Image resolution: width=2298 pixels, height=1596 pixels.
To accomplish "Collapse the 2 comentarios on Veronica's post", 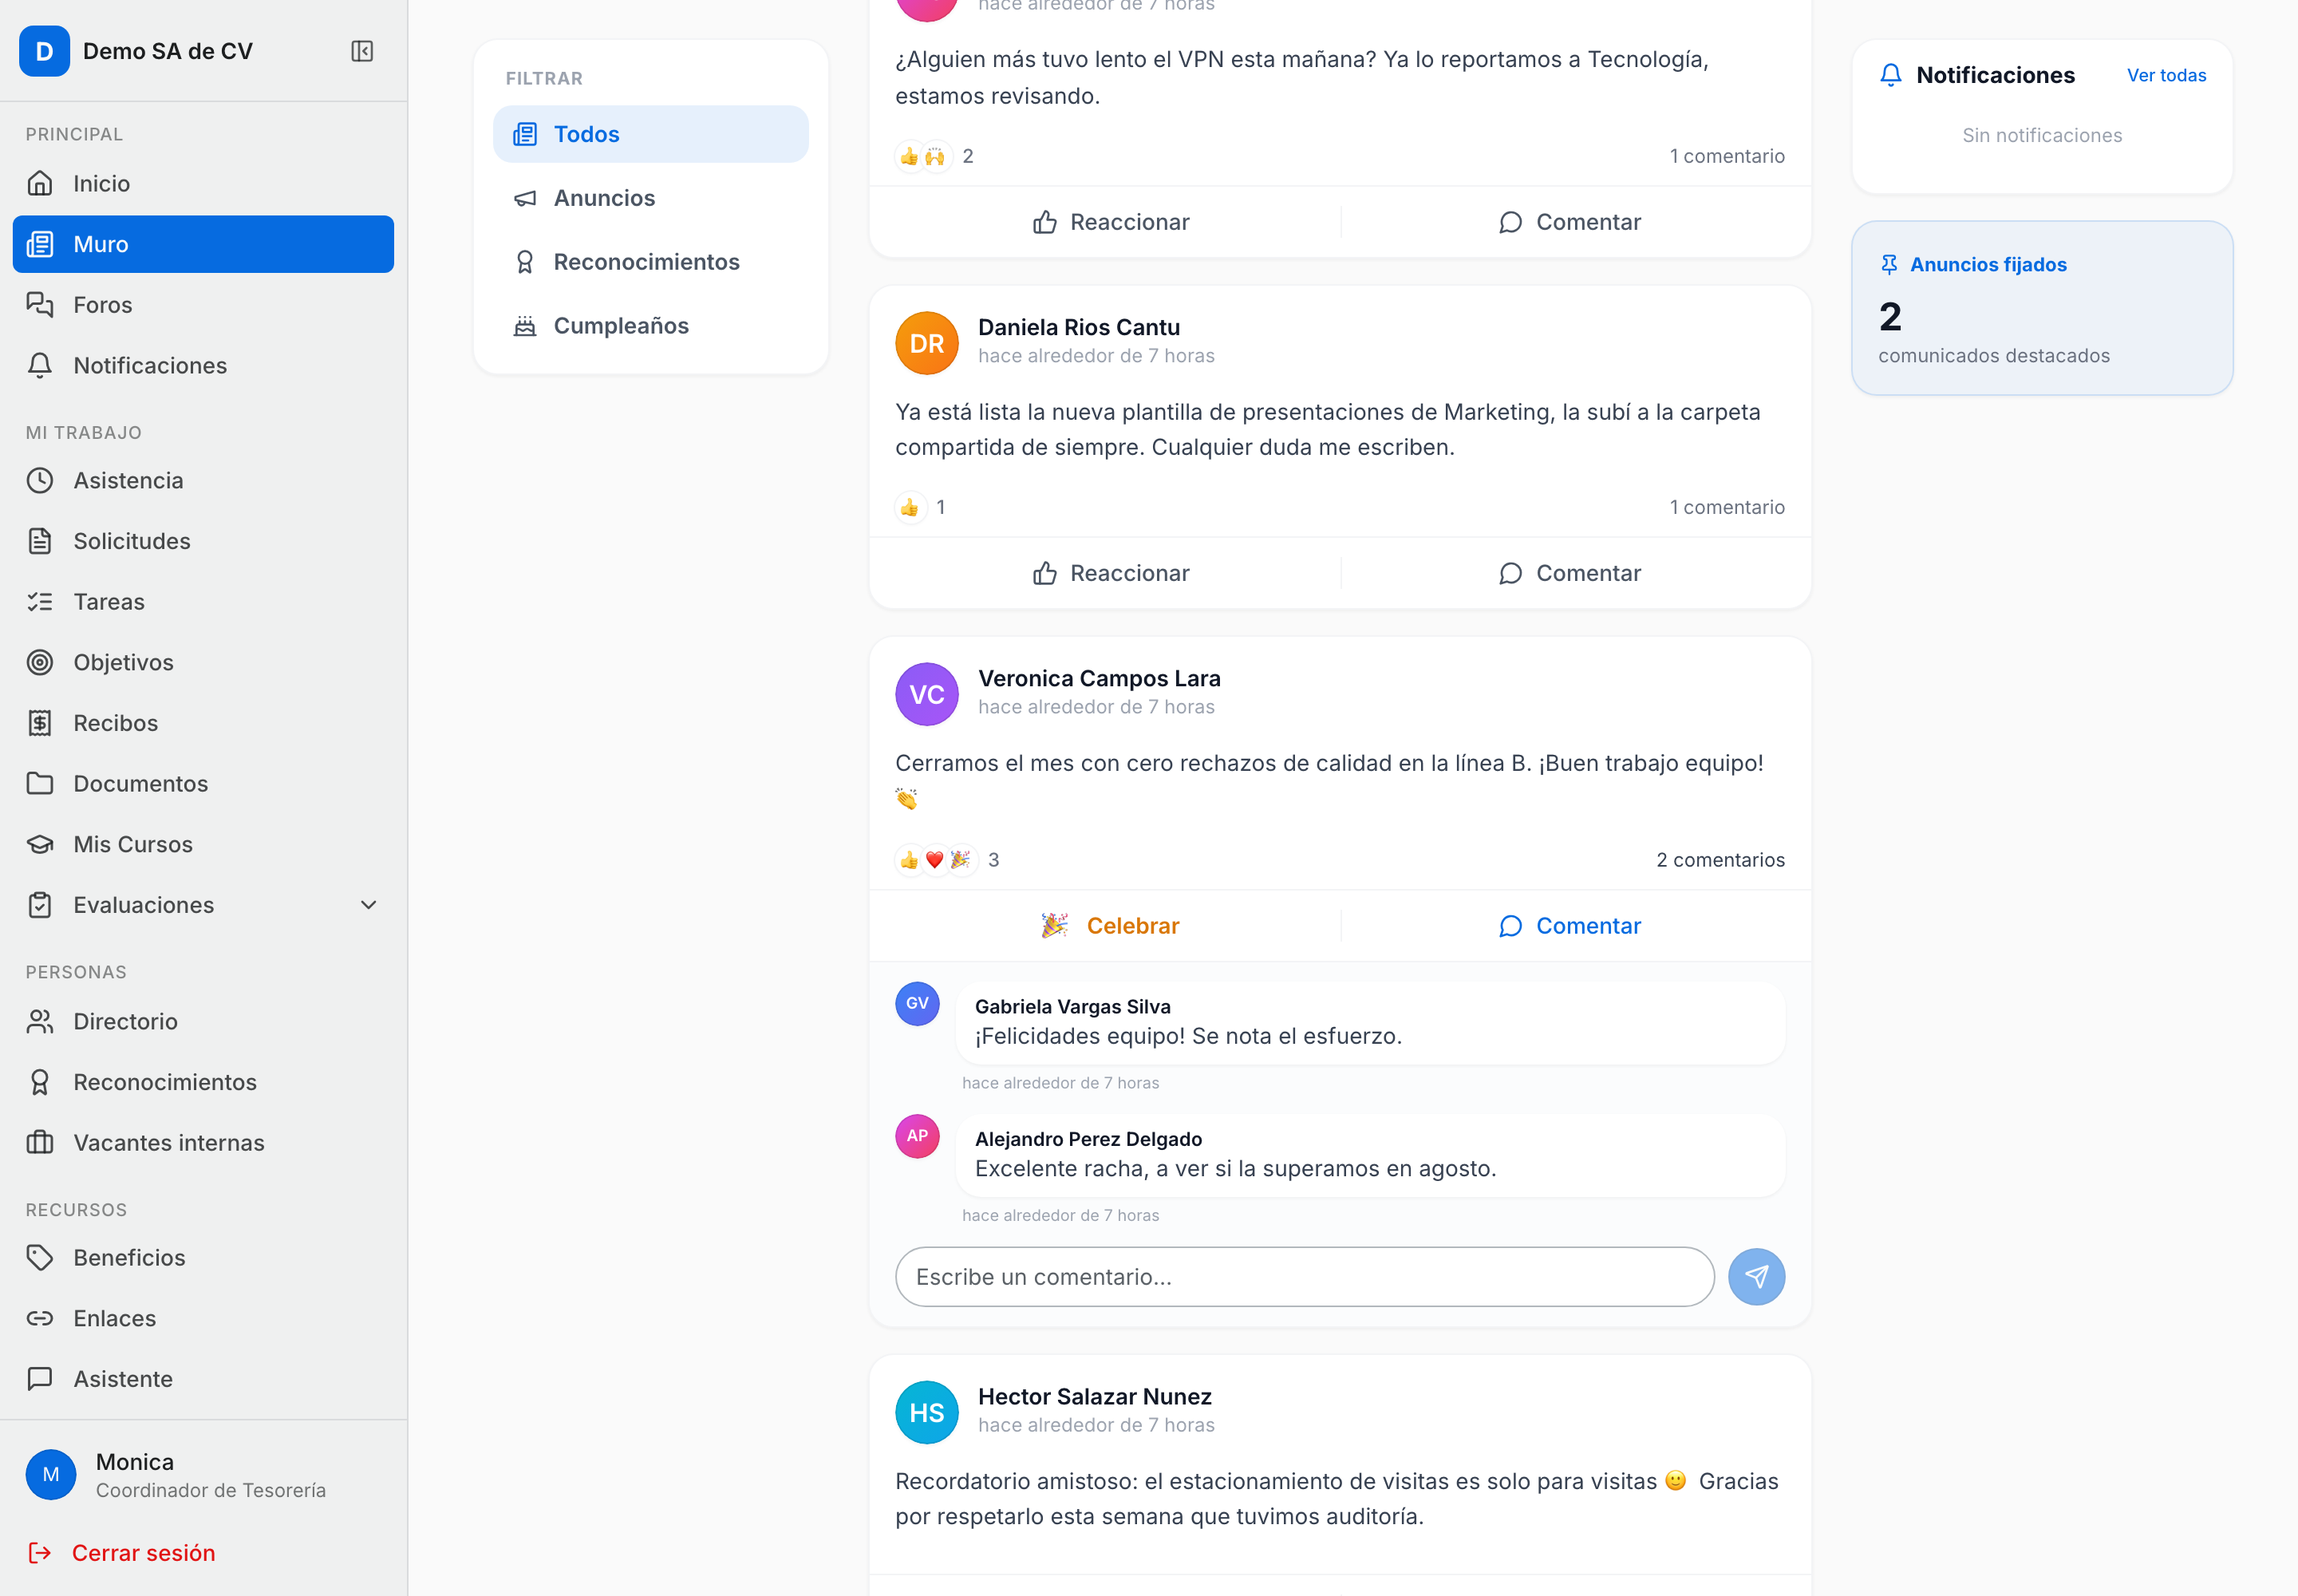I will coord(1720,860).
